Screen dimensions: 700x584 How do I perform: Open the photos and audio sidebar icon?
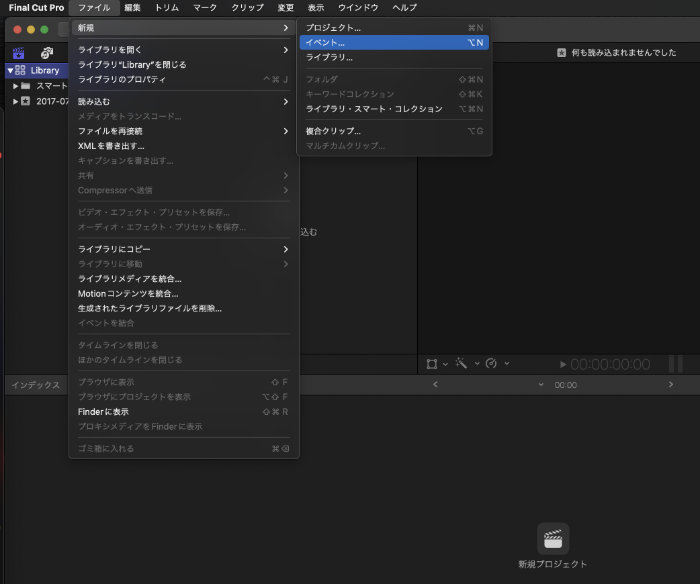(47, 53)
